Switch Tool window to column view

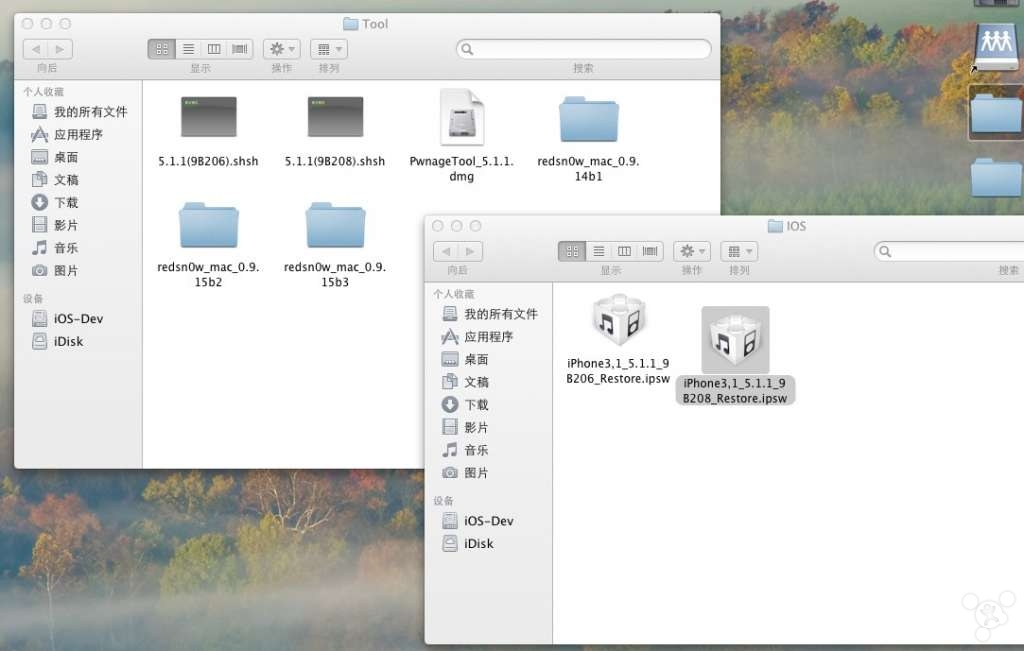point(214,49)
